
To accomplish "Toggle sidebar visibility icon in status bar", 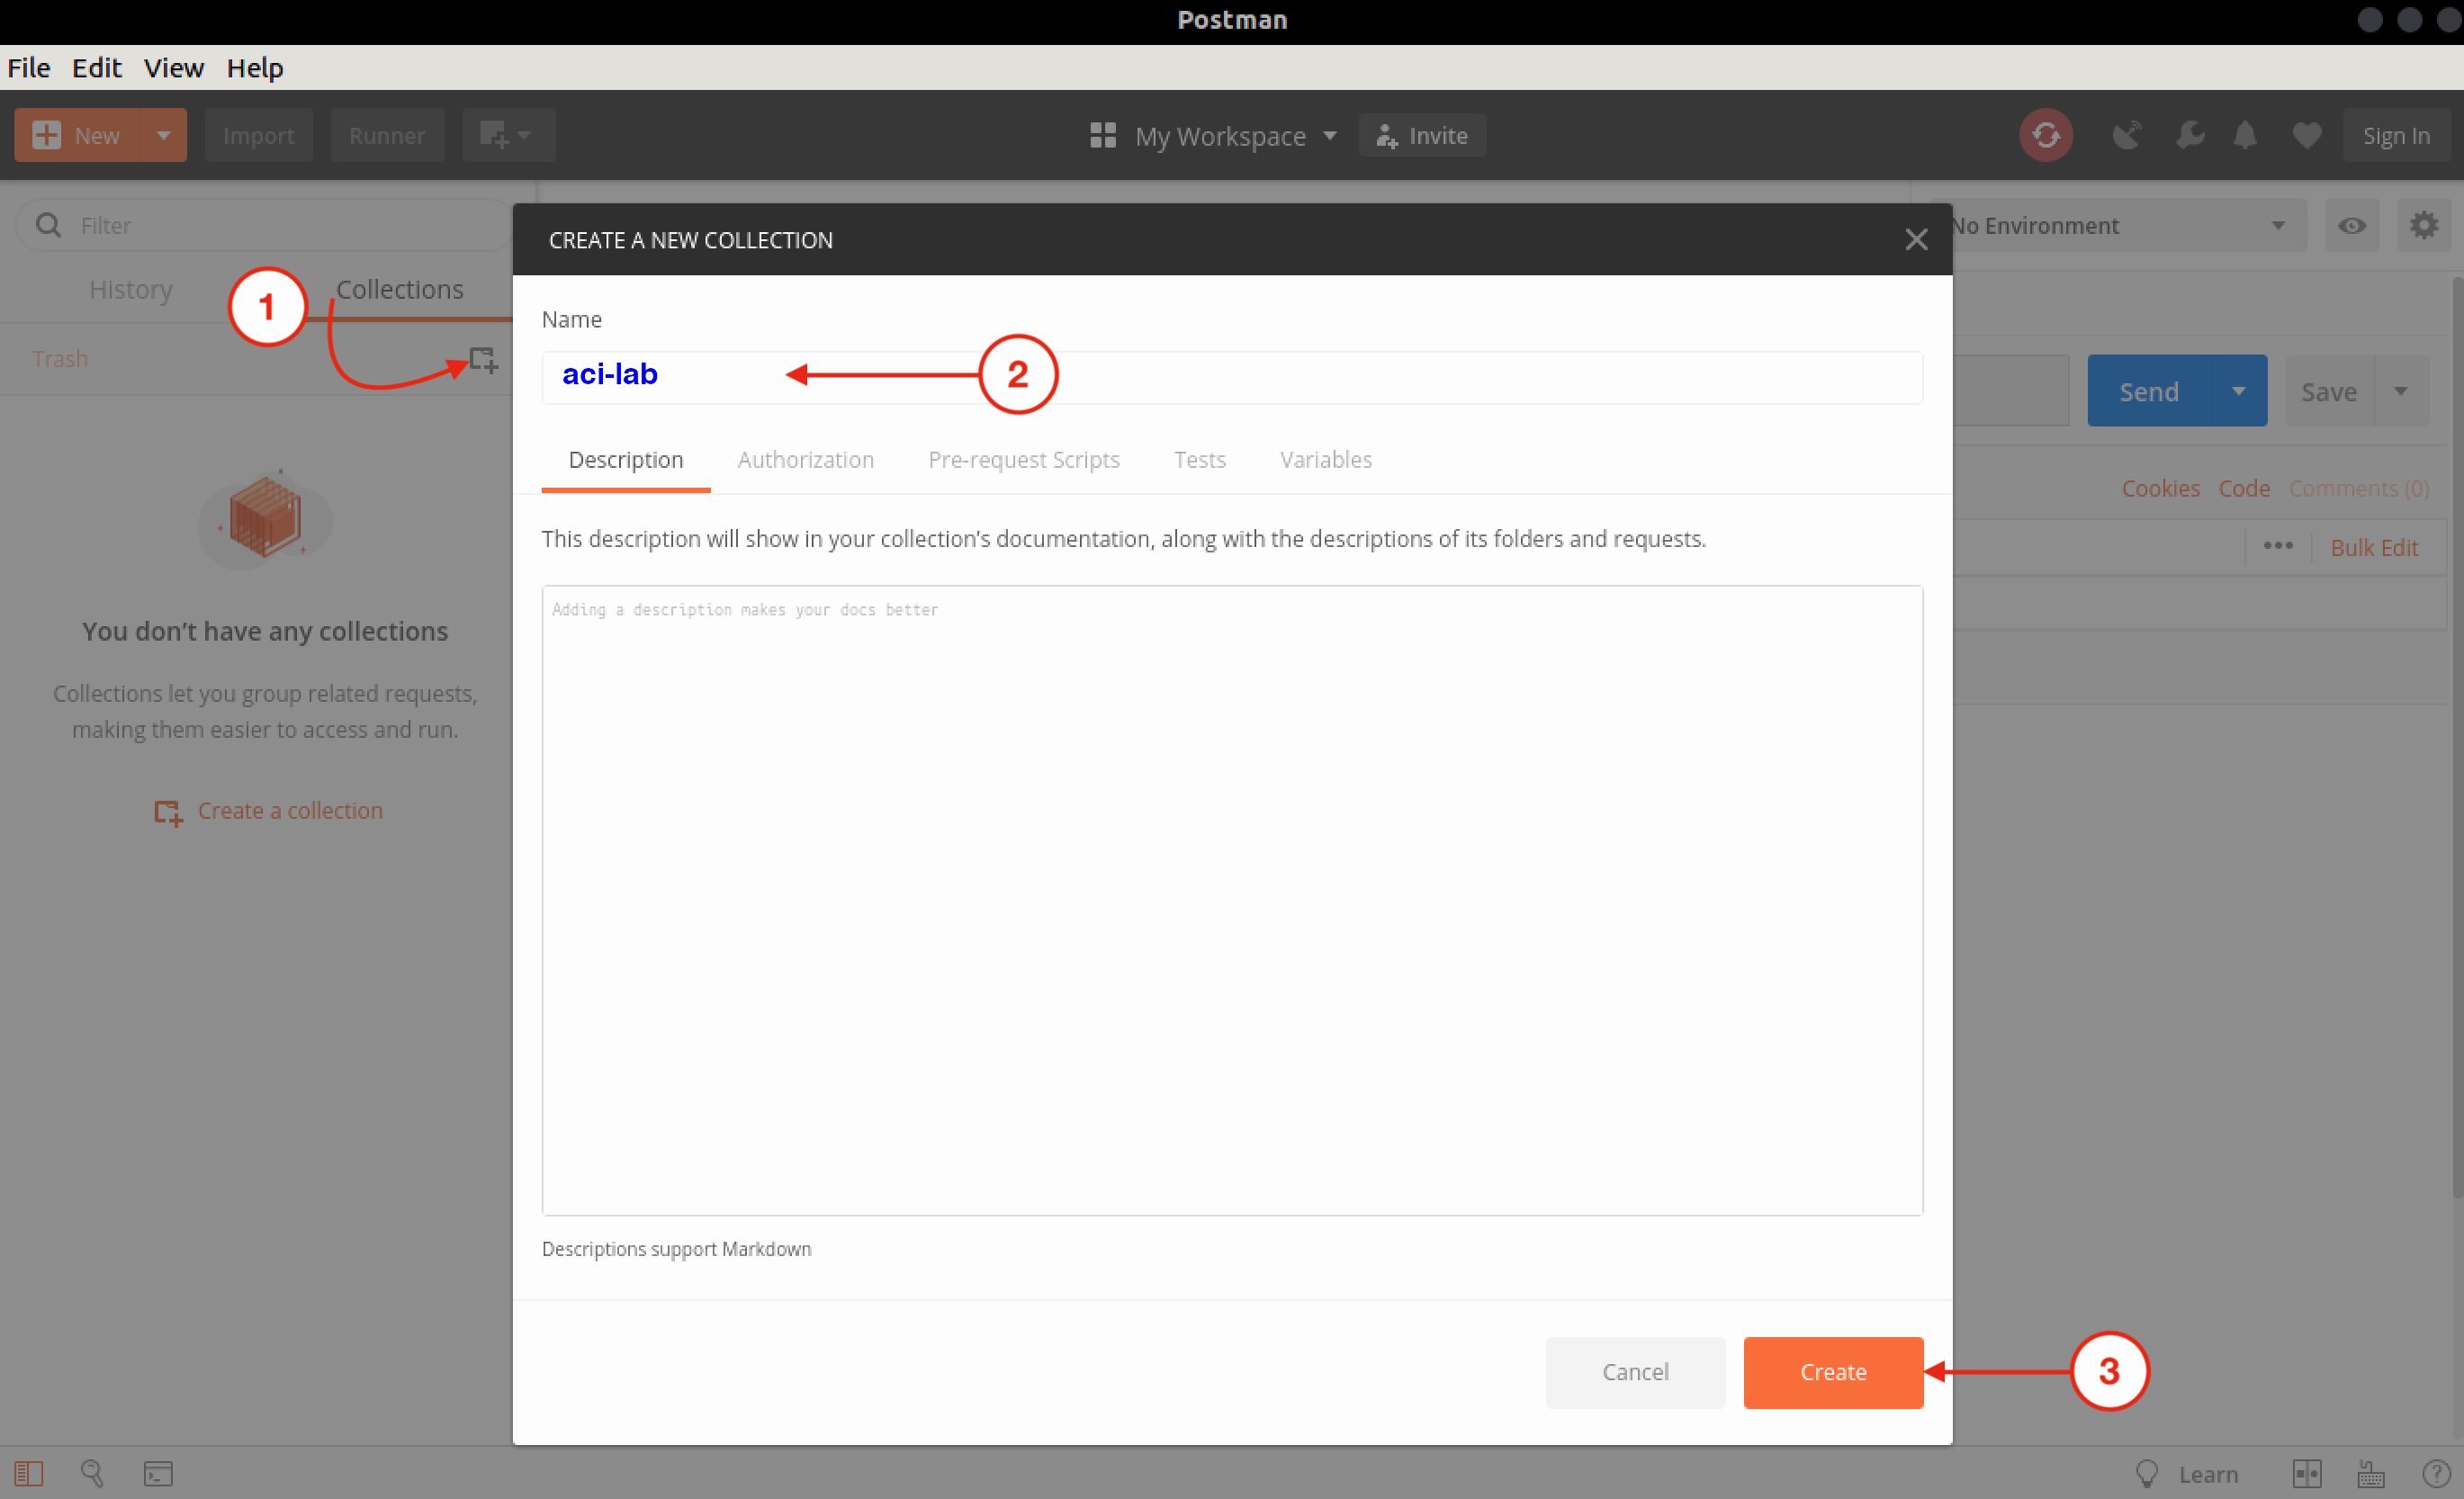I will click(28, 1473).
